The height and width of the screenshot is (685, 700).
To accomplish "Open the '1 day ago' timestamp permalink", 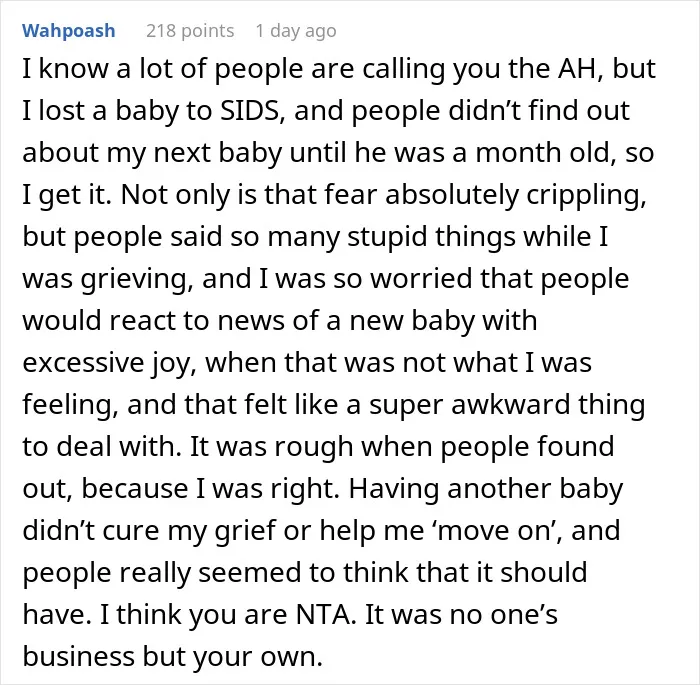I will coord(296,31).
